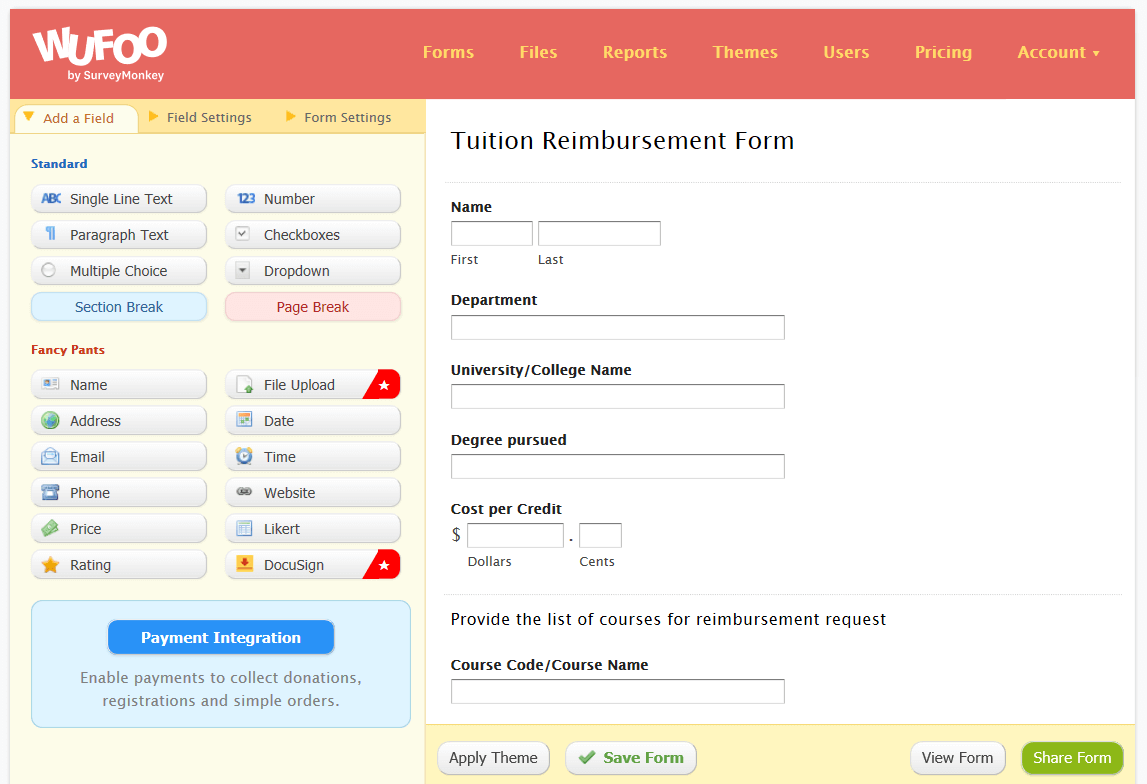Go to Reports in navigation
This screenshot has height=784, width=1147.
634,53
